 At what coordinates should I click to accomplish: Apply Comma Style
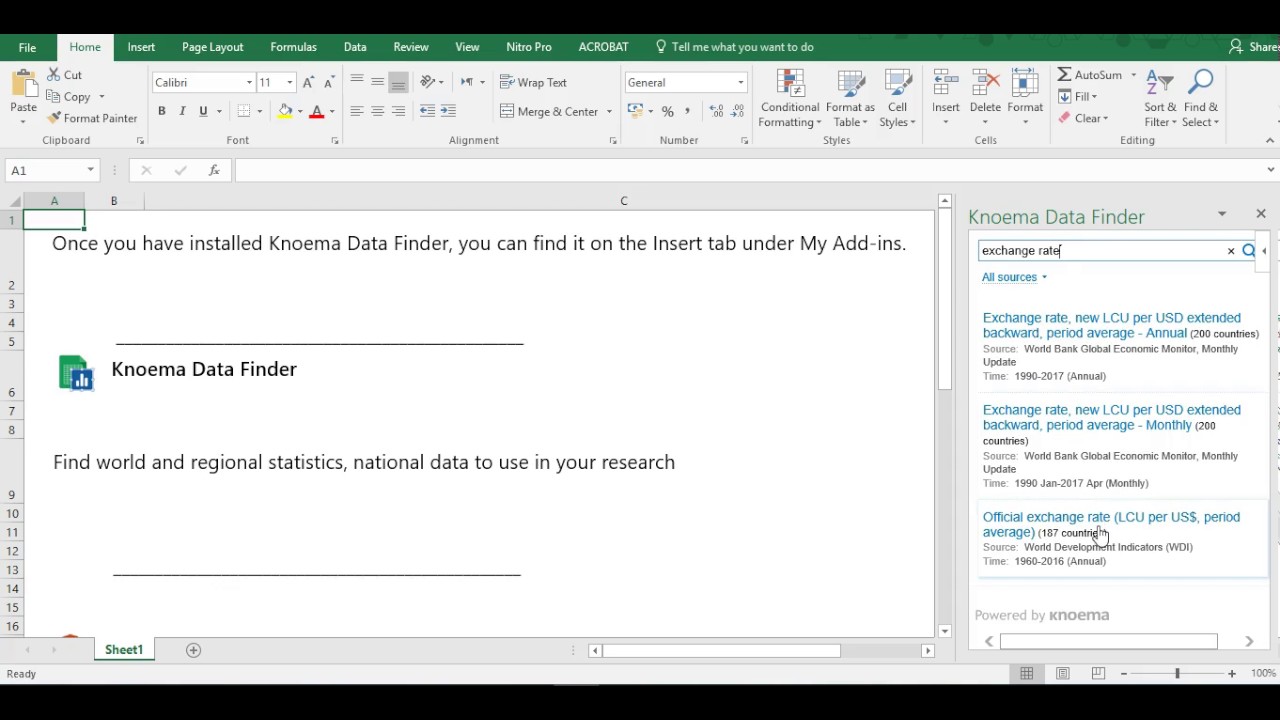click(x=687, y=111)
